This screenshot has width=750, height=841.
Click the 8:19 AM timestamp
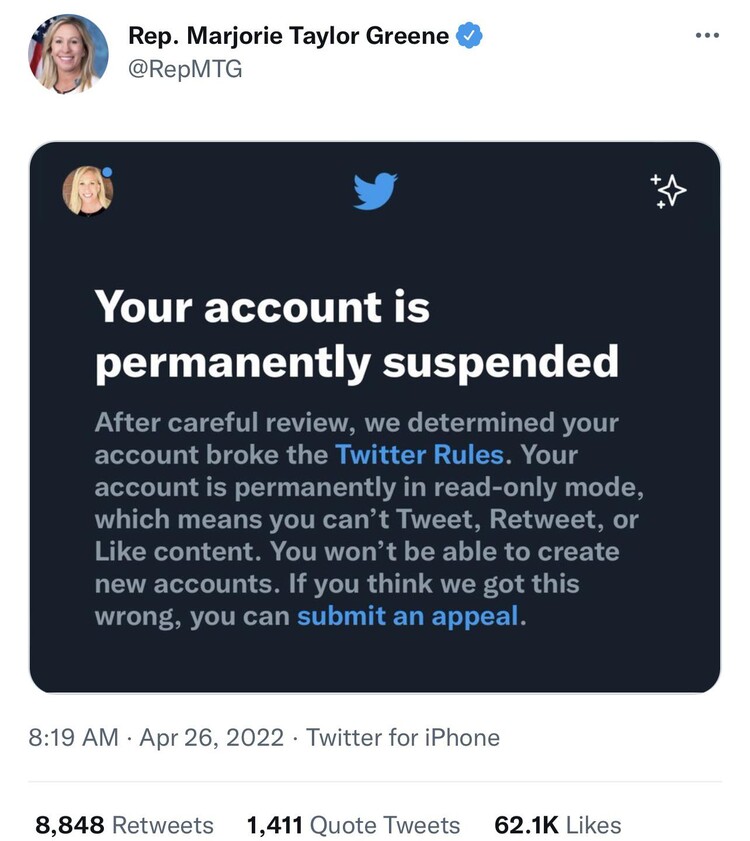click(76, 738)
